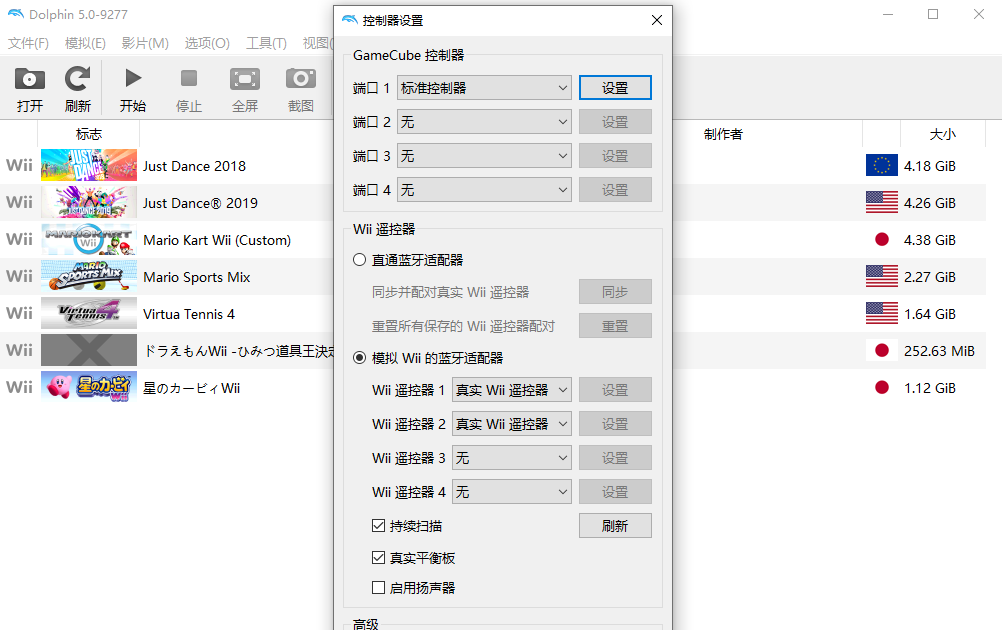Screen dimensions: 1002x630
Task: Click the US flag for Just Dance 2019
Action: (x=882, y=203)
